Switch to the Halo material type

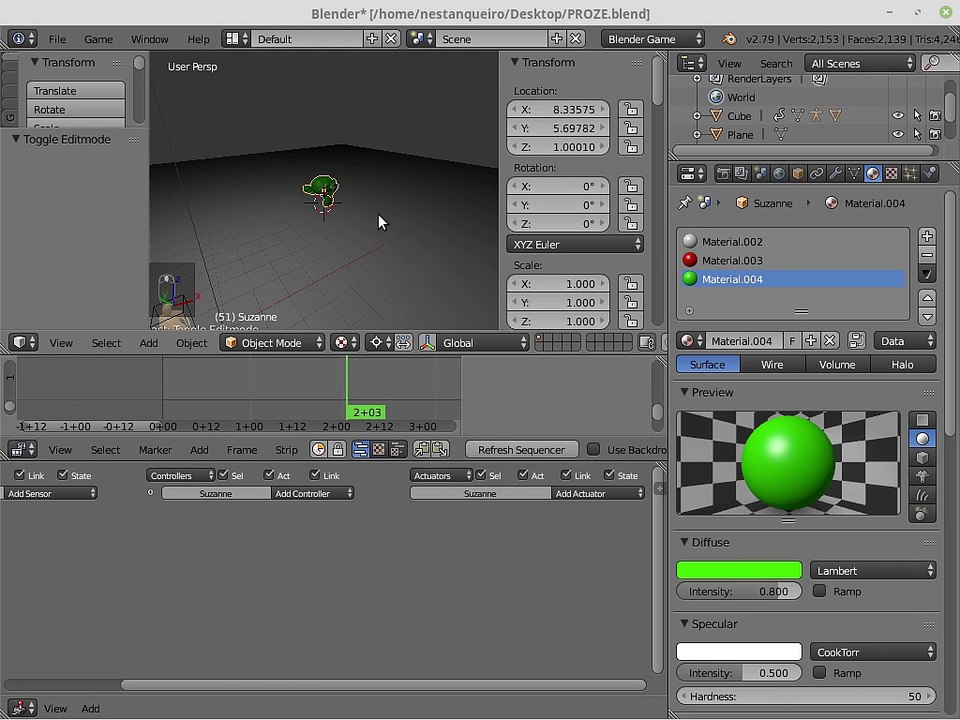coord(902,364)
